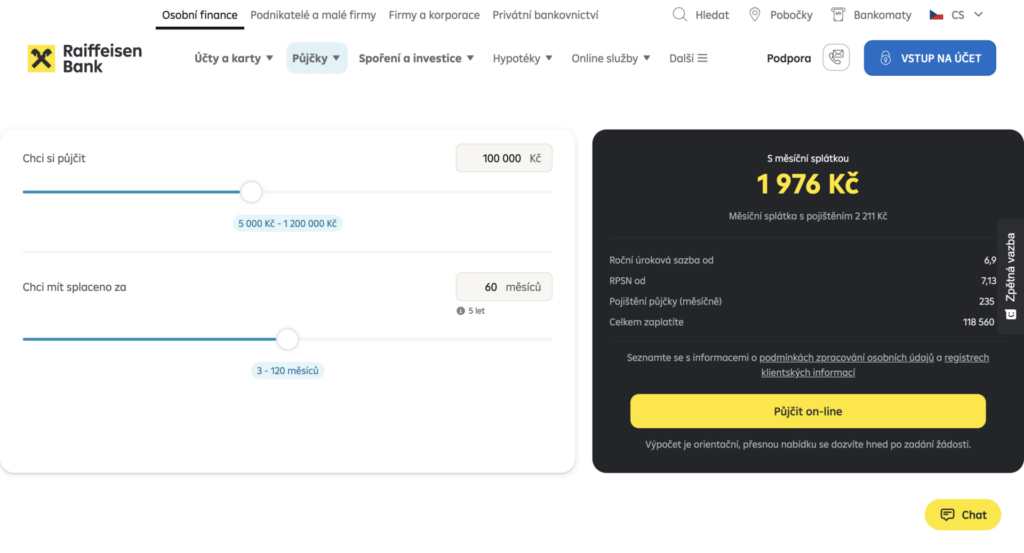Expand the Účty a karty dropdown
This screenshot has width=1024, height=553.
click(234, 58)
